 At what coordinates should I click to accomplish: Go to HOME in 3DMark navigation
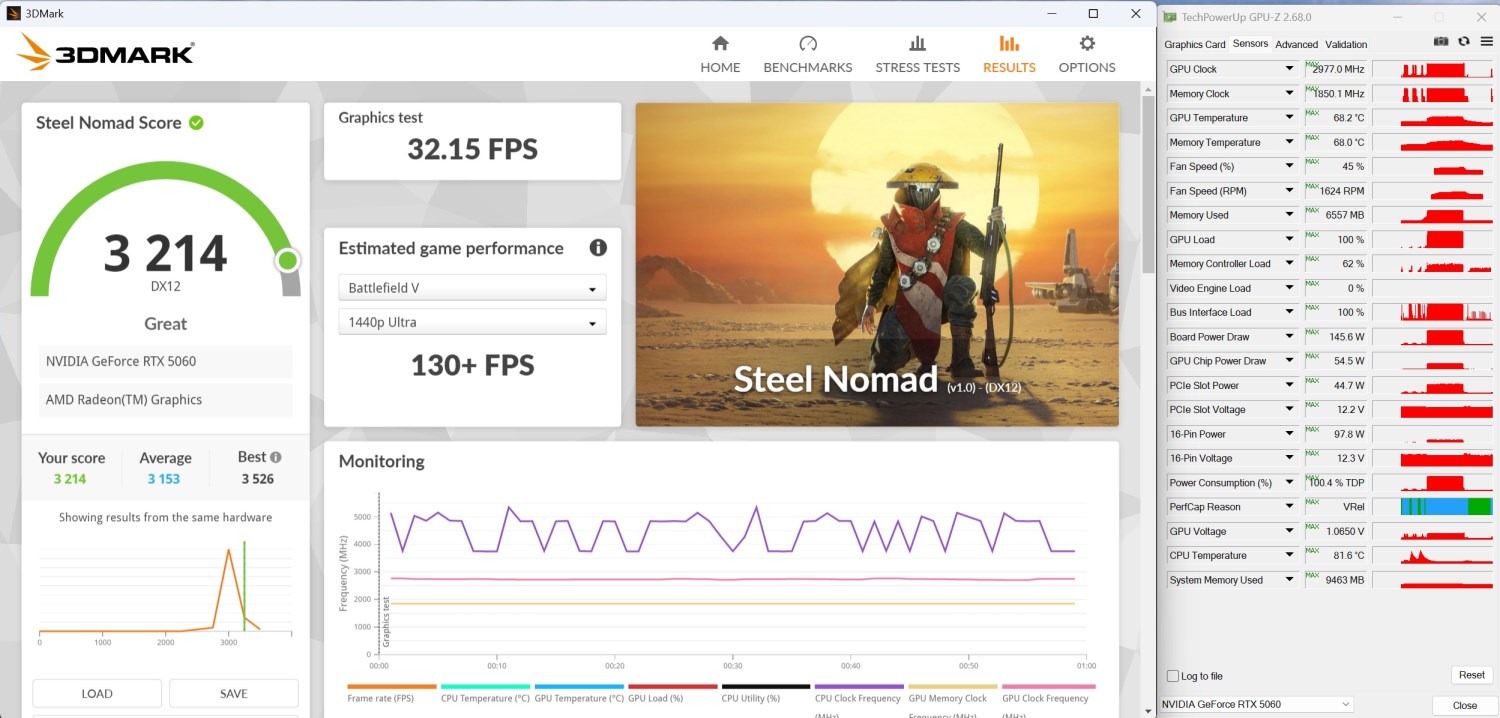pos(720,55)
